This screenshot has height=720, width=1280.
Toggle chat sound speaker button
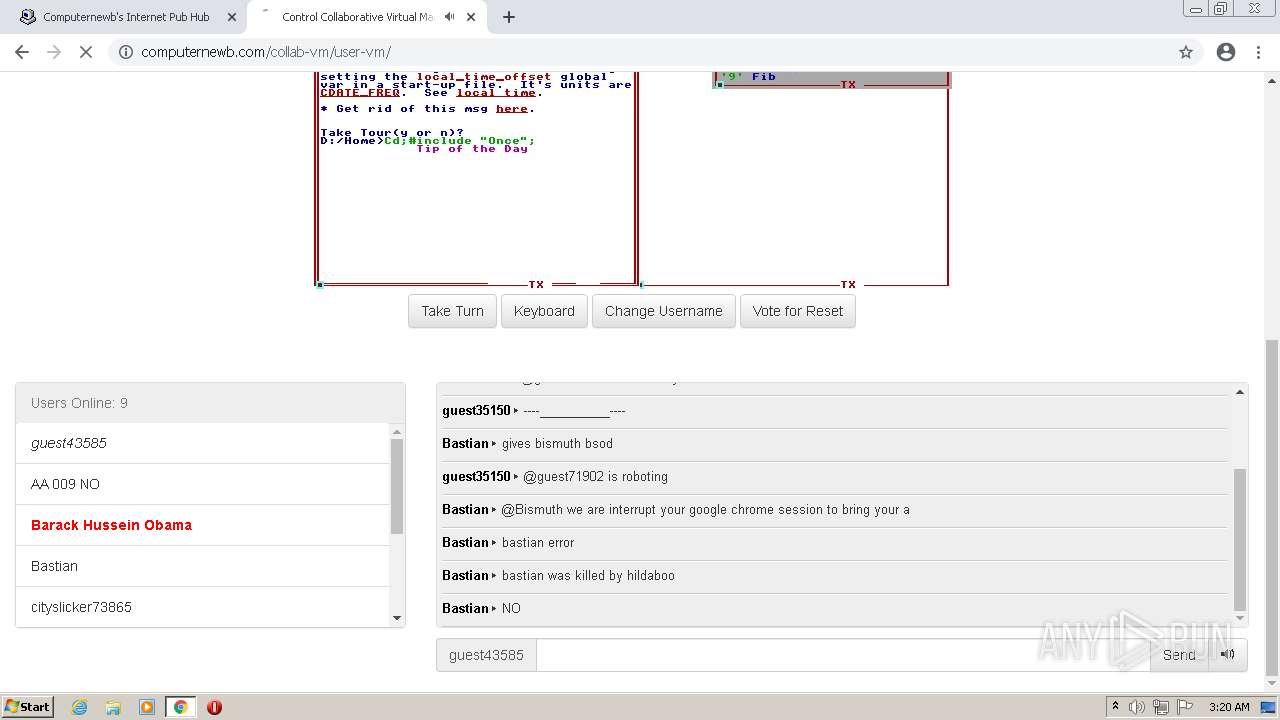(x=1228, y=655)
